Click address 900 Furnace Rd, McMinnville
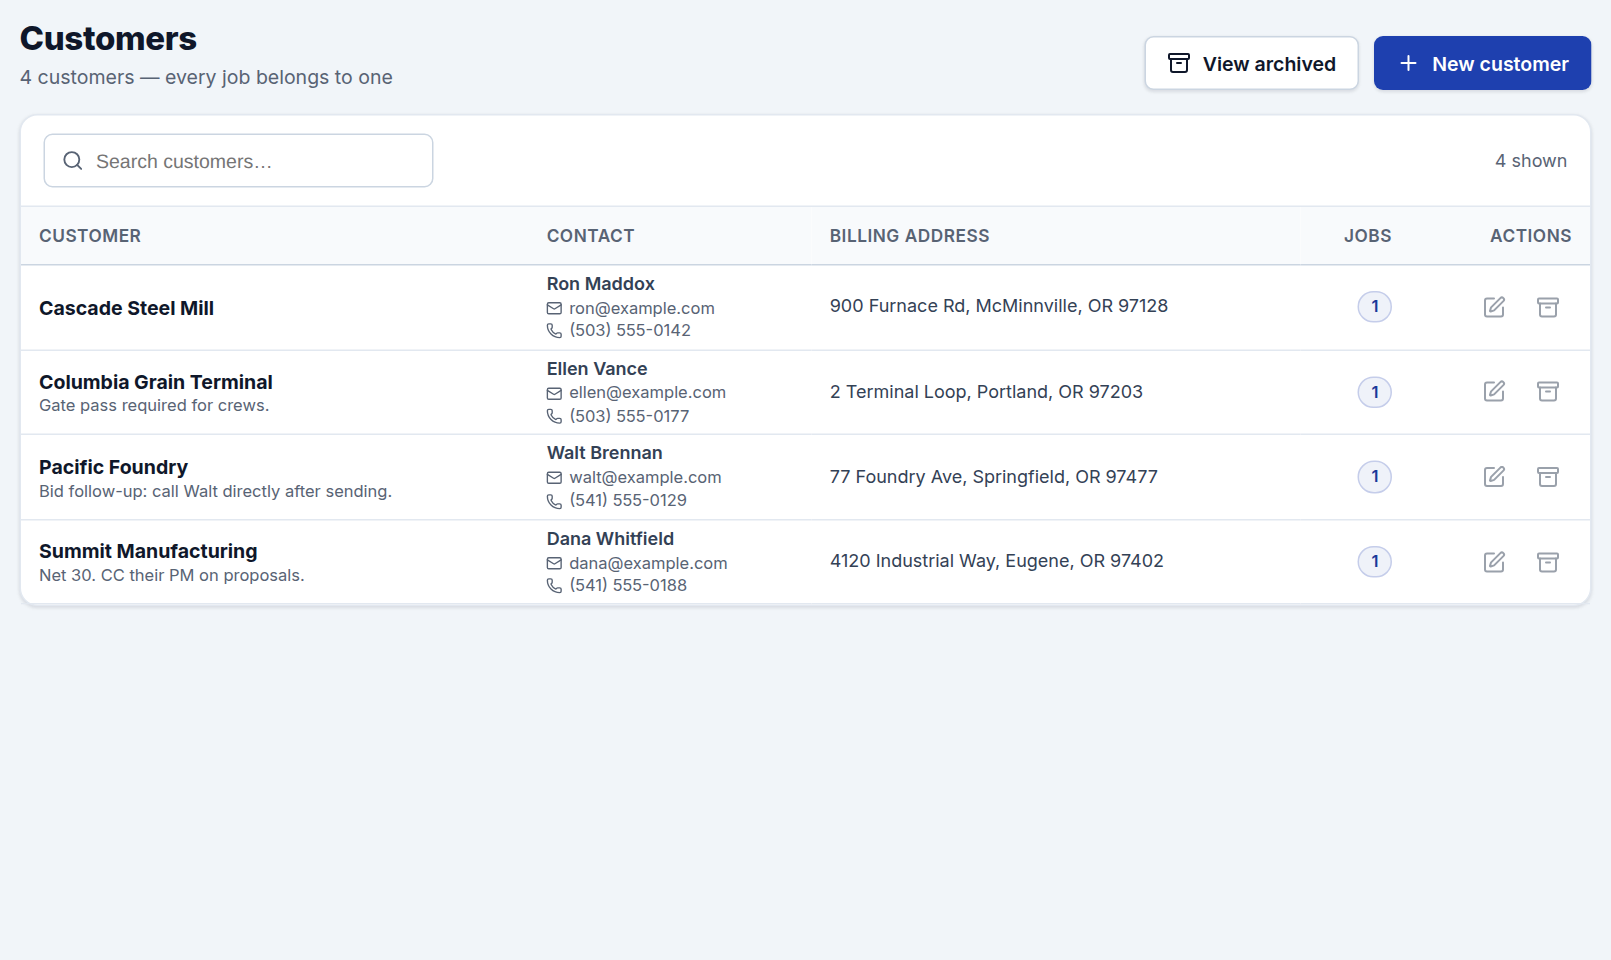 (999, 306)
